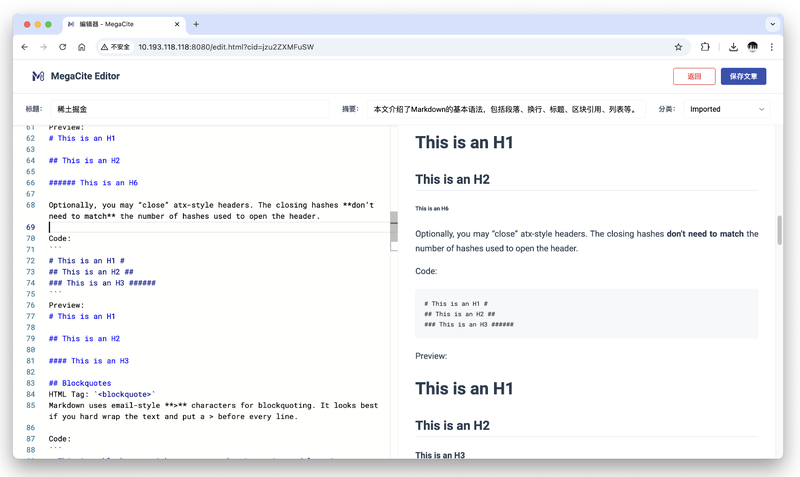Click editor line 64 '## This is an H2'
The height and width of the screenshot is (477, 800).
84,161
